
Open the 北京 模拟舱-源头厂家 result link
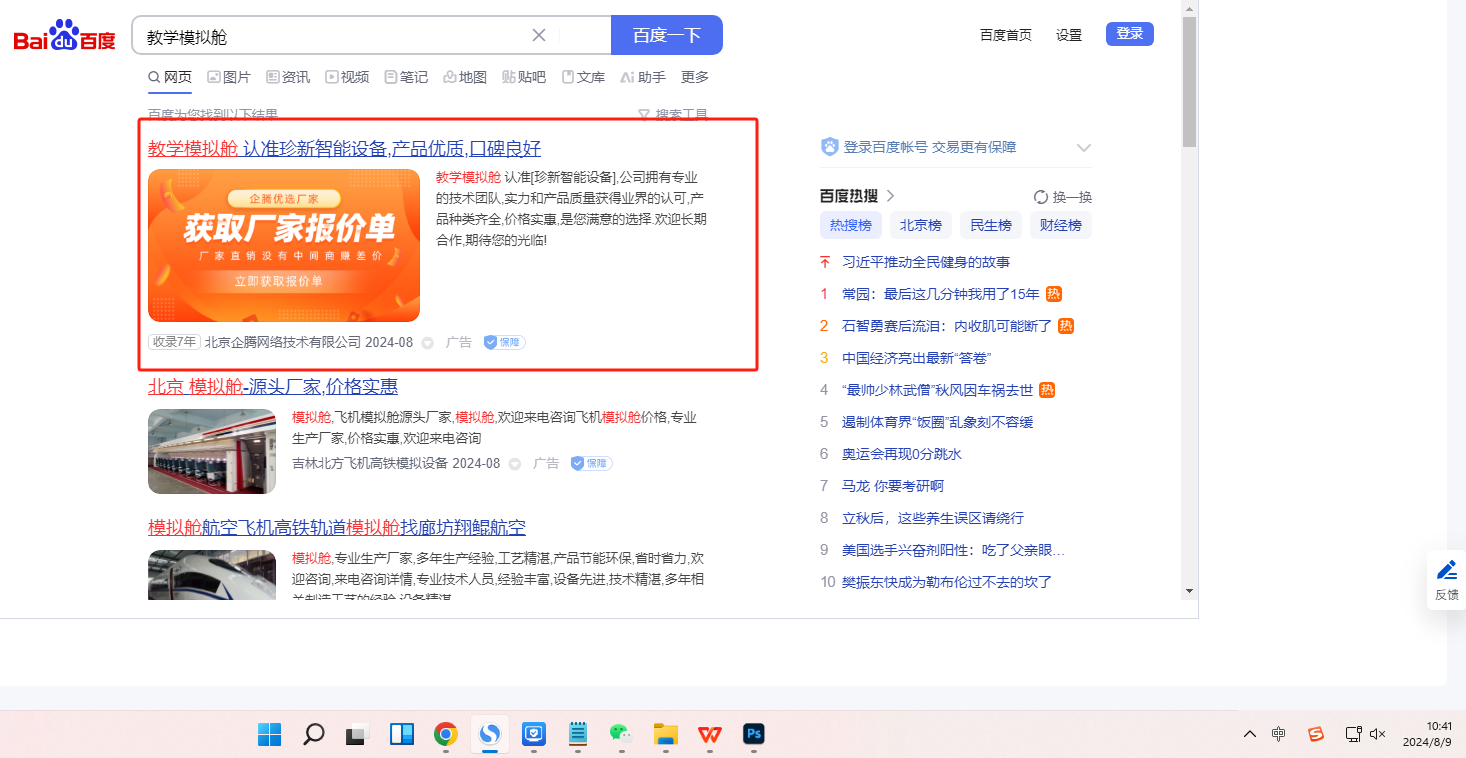click(273, 387)
